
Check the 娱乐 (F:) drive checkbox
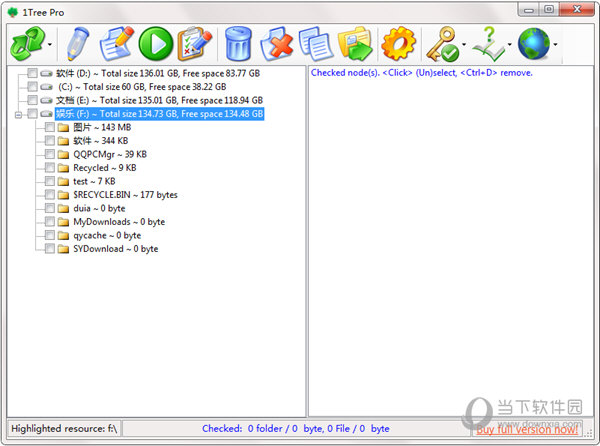coord(33,114)
